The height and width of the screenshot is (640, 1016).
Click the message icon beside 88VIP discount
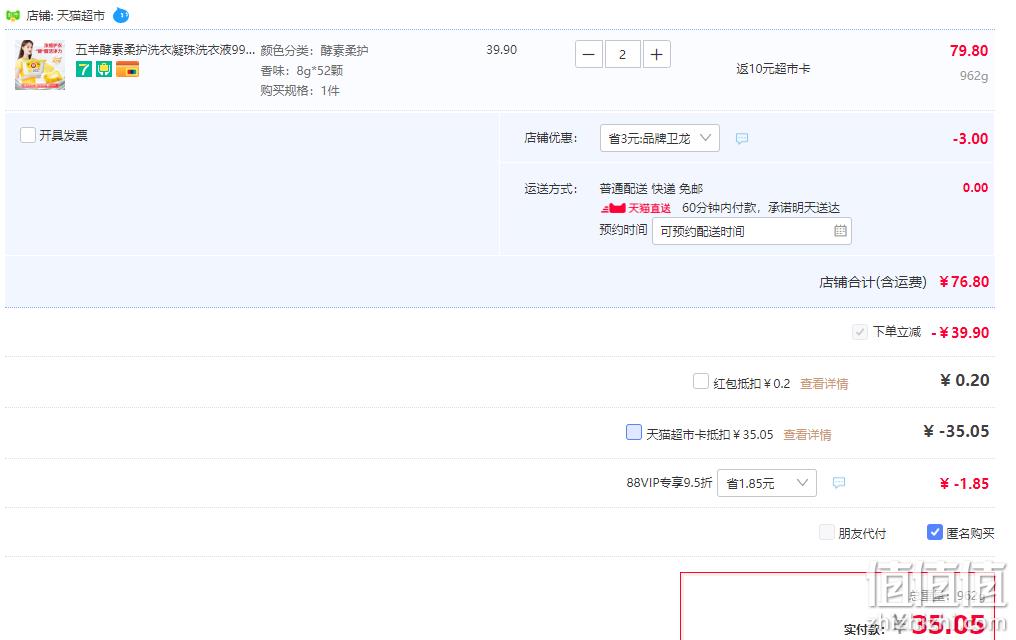tap(838, 483)
